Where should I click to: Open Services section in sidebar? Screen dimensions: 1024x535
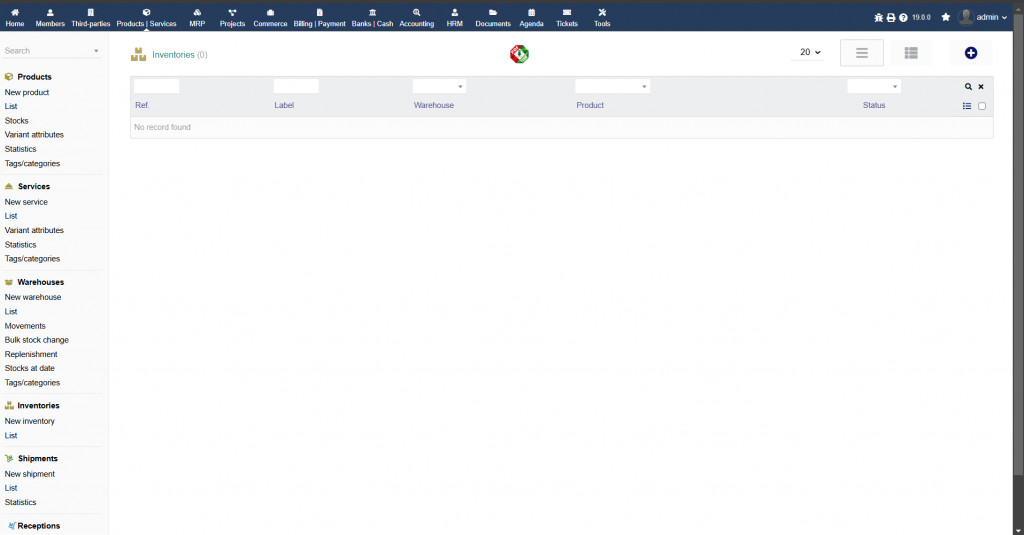(34, 186)
